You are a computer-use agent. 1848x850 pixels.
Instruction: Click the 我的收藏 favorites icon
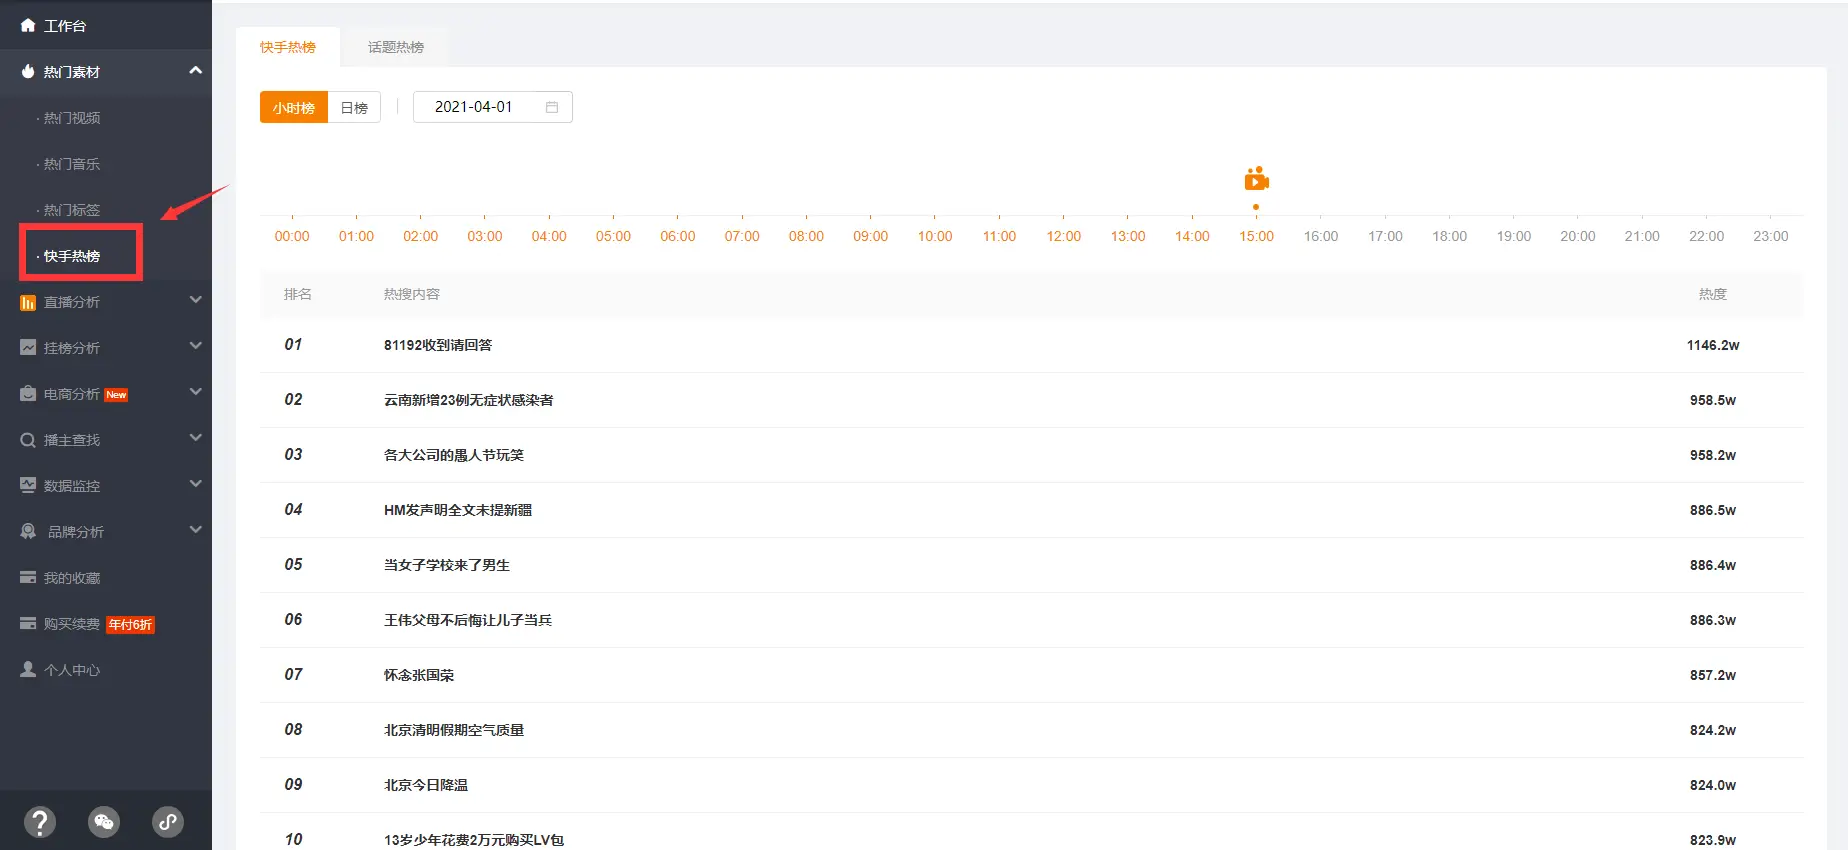coord(28,578)
